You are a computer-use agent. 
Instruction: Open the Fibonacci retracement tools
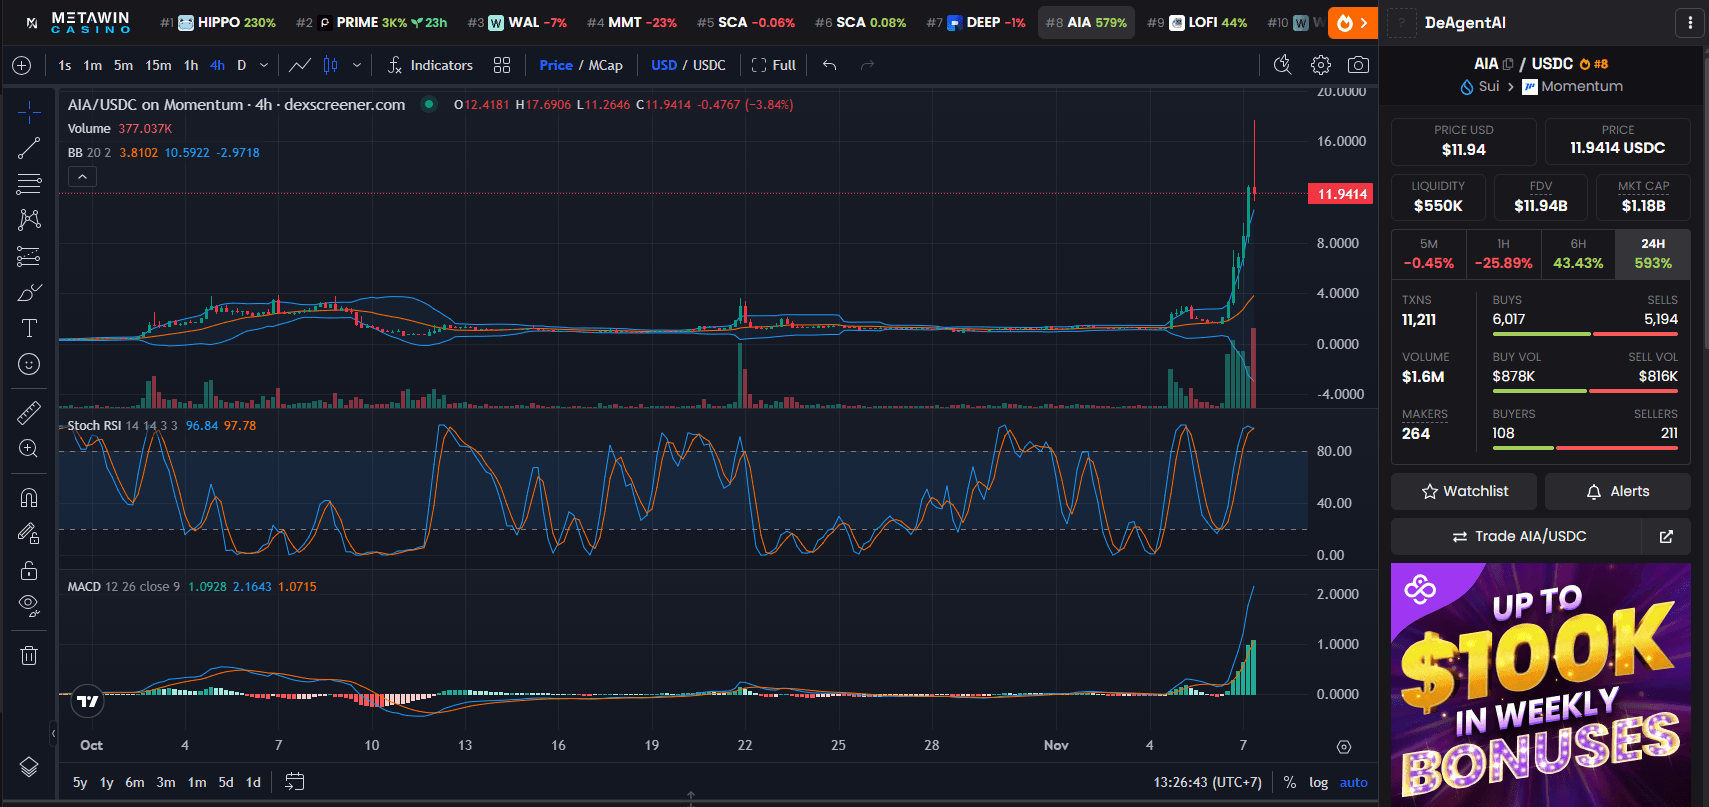(x=29, y=184)
